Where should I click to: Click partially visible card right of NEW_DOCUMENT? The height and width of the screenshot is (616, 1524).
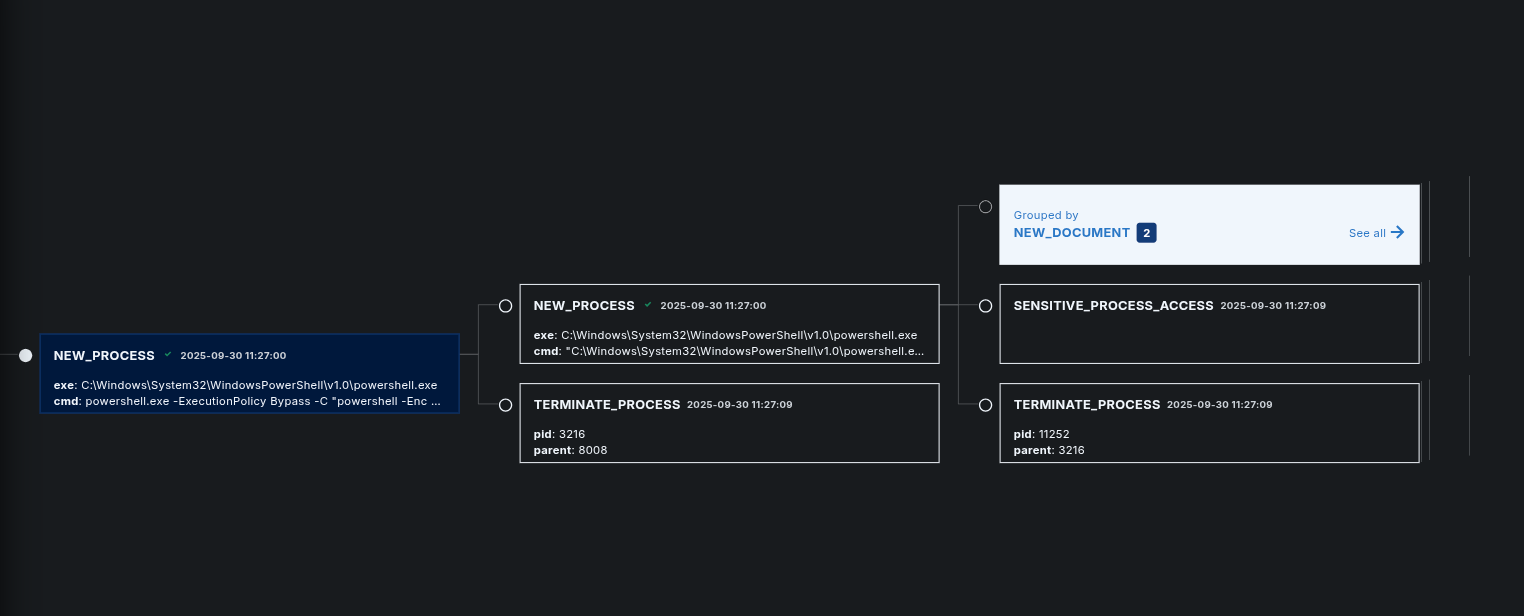(1449, 220)
